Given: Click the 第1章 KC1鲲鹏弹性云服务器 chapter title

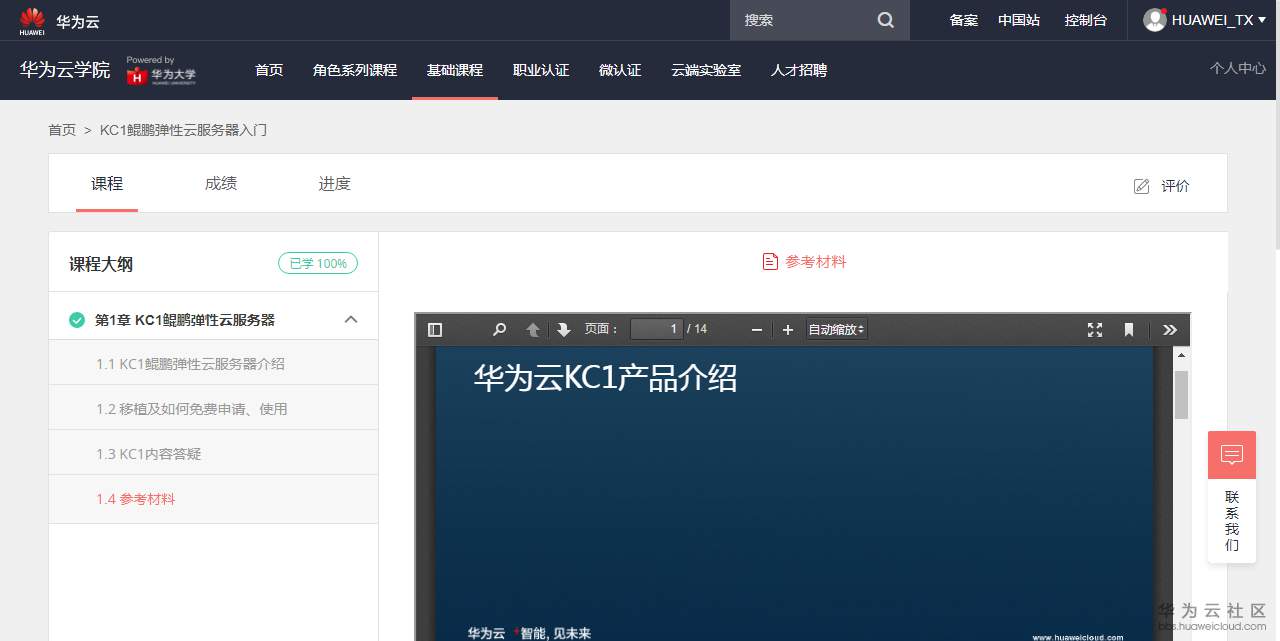Looking at the screenshot, I should pyautogui.click(x=185, y=320).
